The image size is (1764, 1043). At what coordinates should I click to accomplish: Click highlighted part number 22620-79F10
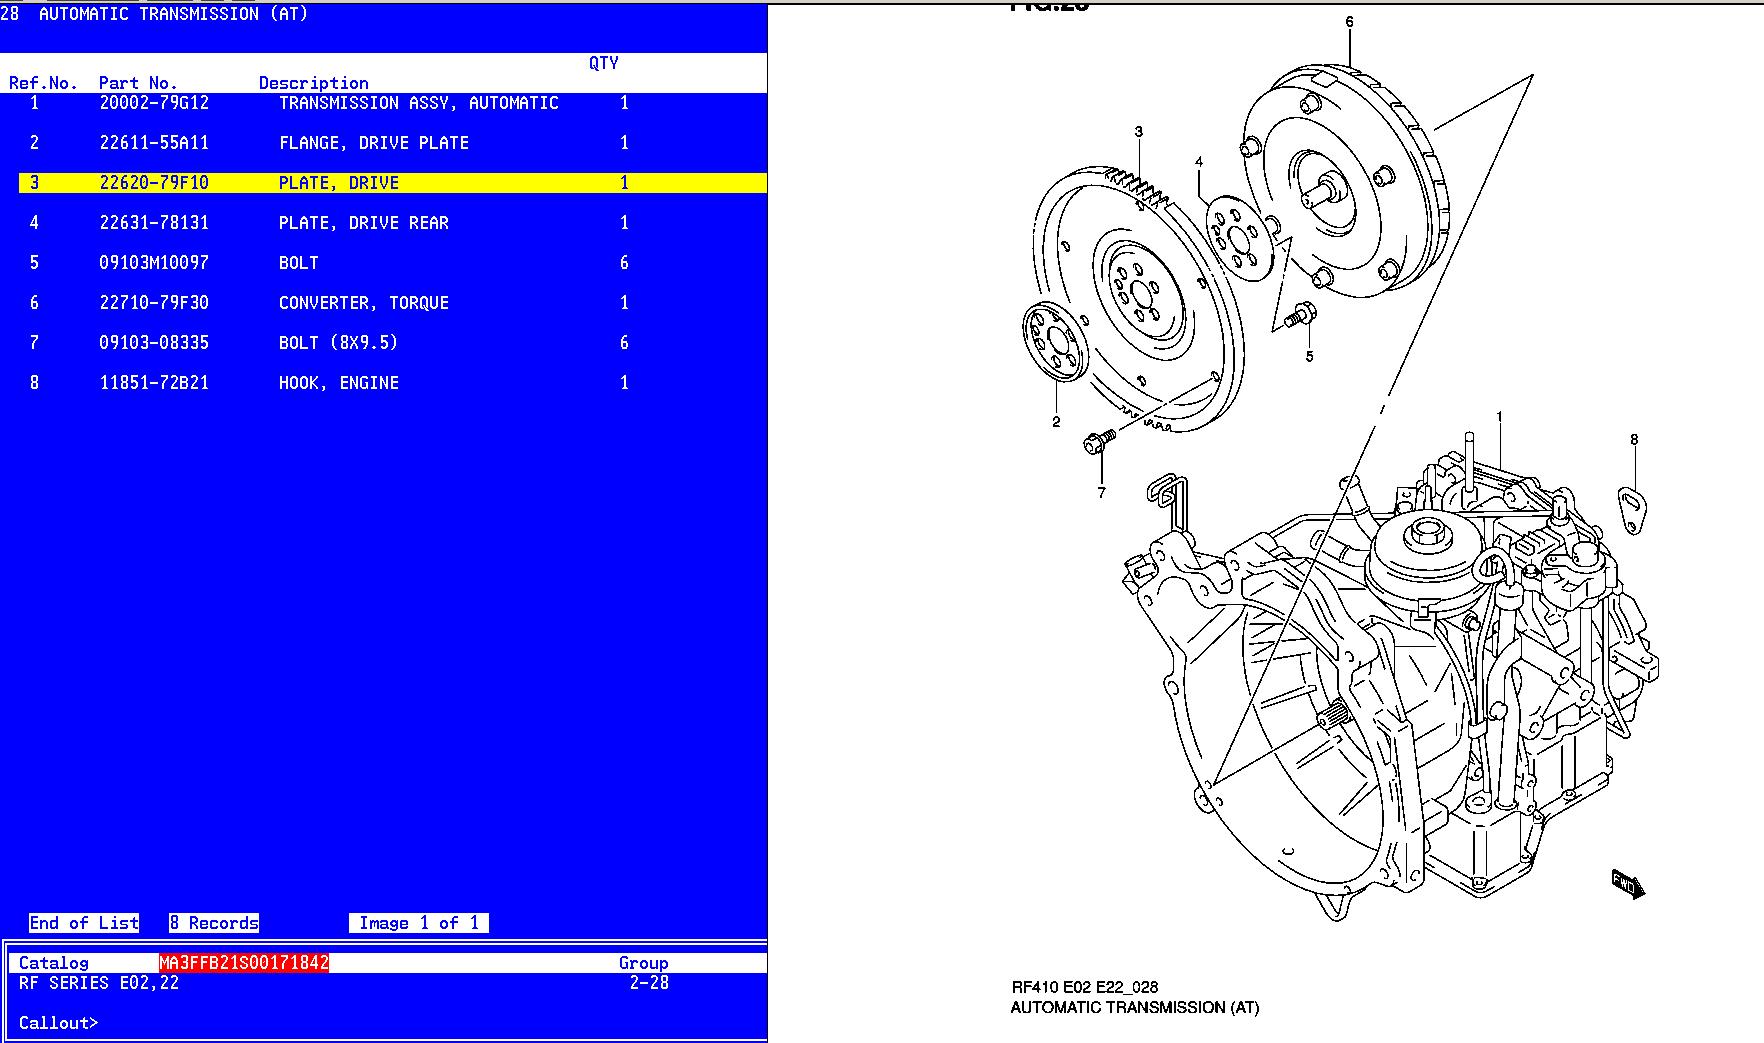pos(154,183)
